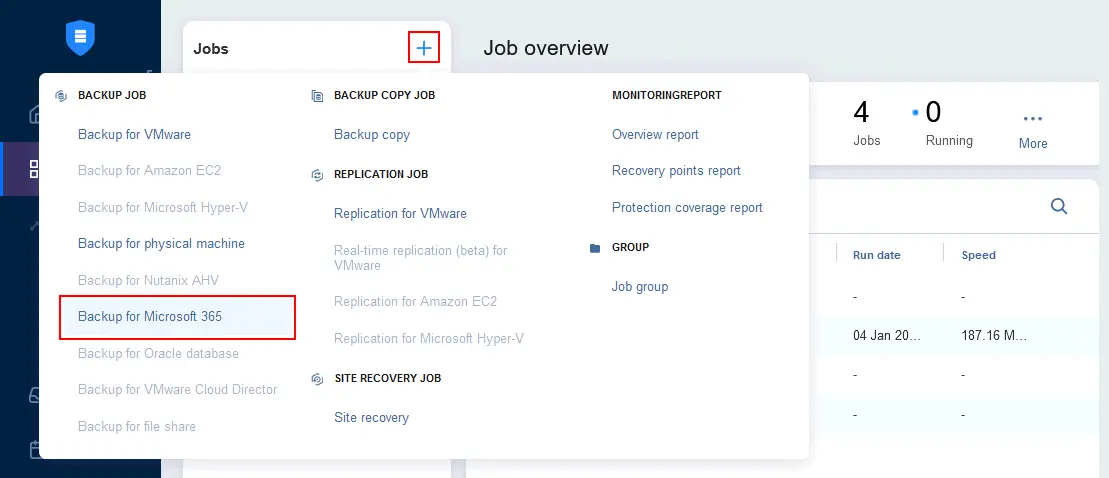Viewport: 1109px width, 478px height.
Task: Click the Run date column header
Action: 877,255
